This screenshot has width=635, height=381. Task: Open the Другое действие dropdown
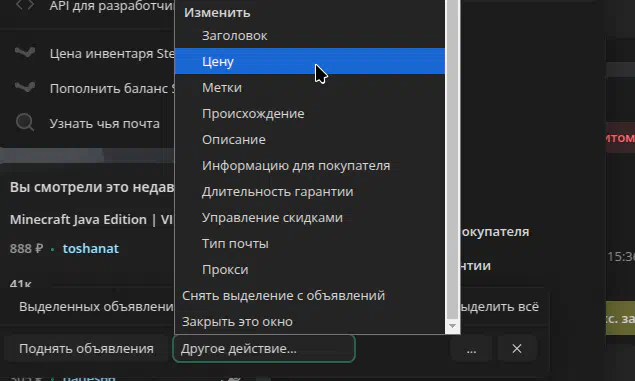[x=264, y=349]
